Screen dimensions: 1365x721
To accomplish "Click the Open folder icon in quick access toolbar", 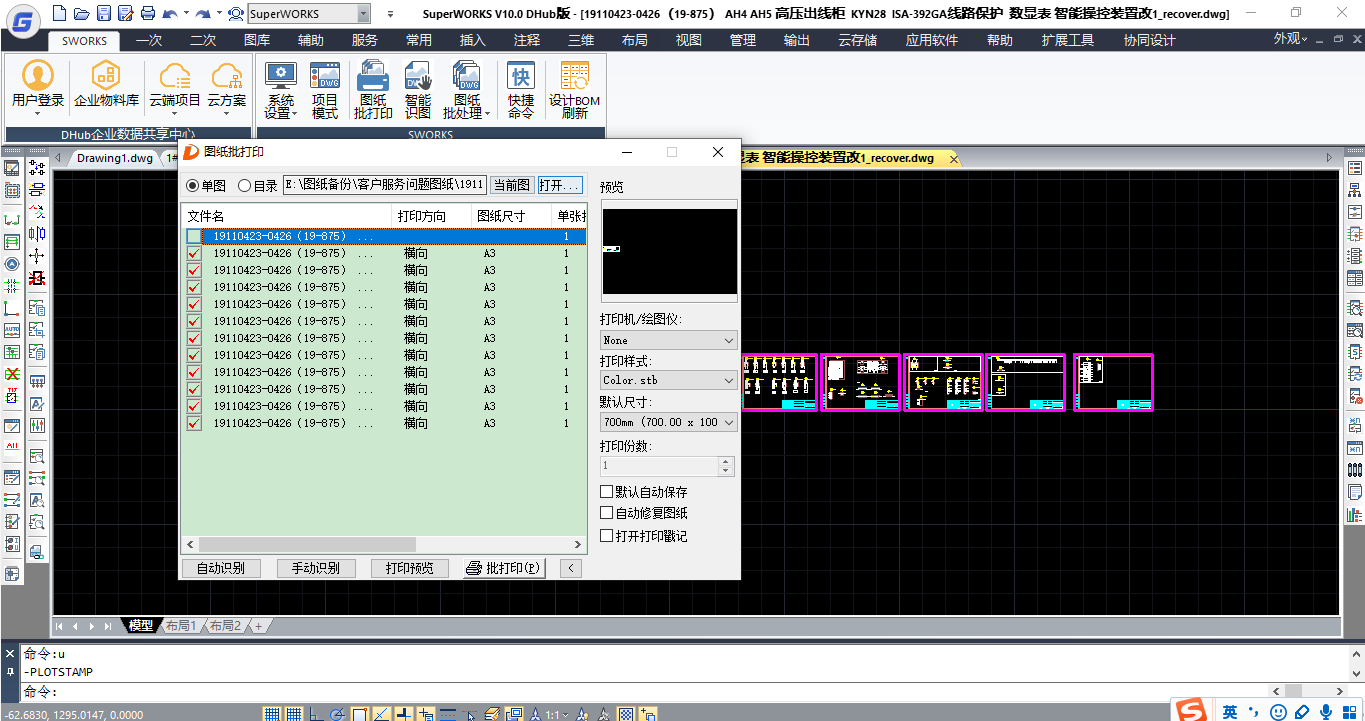I will click(x=81, y=13).
